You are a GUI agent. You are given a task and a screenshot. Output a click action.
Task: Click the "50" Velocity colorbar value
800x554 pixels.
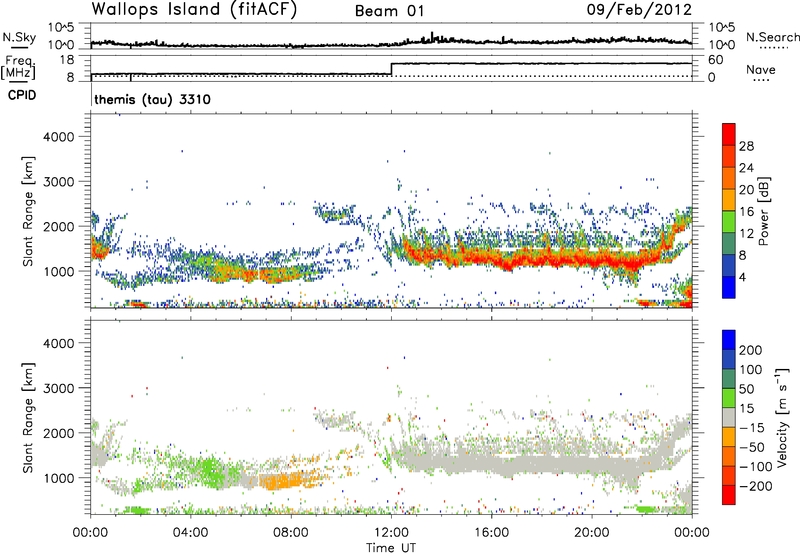(746, 389)
